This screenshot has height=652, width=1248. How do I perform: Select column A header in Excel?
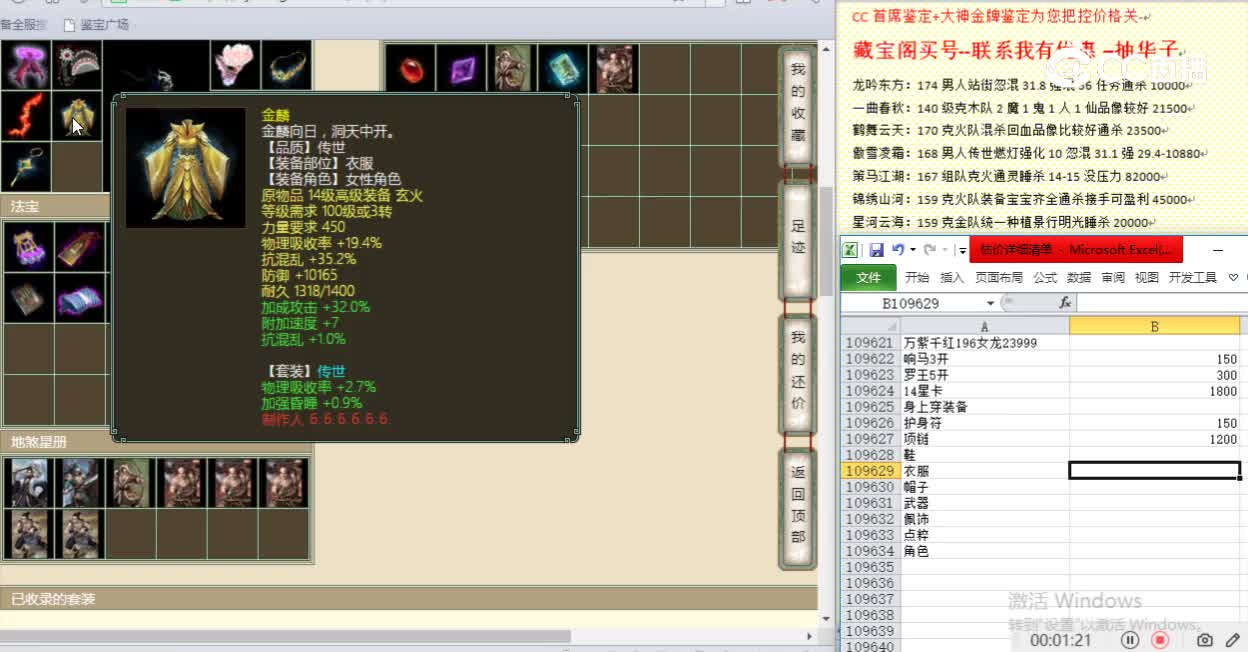[985, 326]
